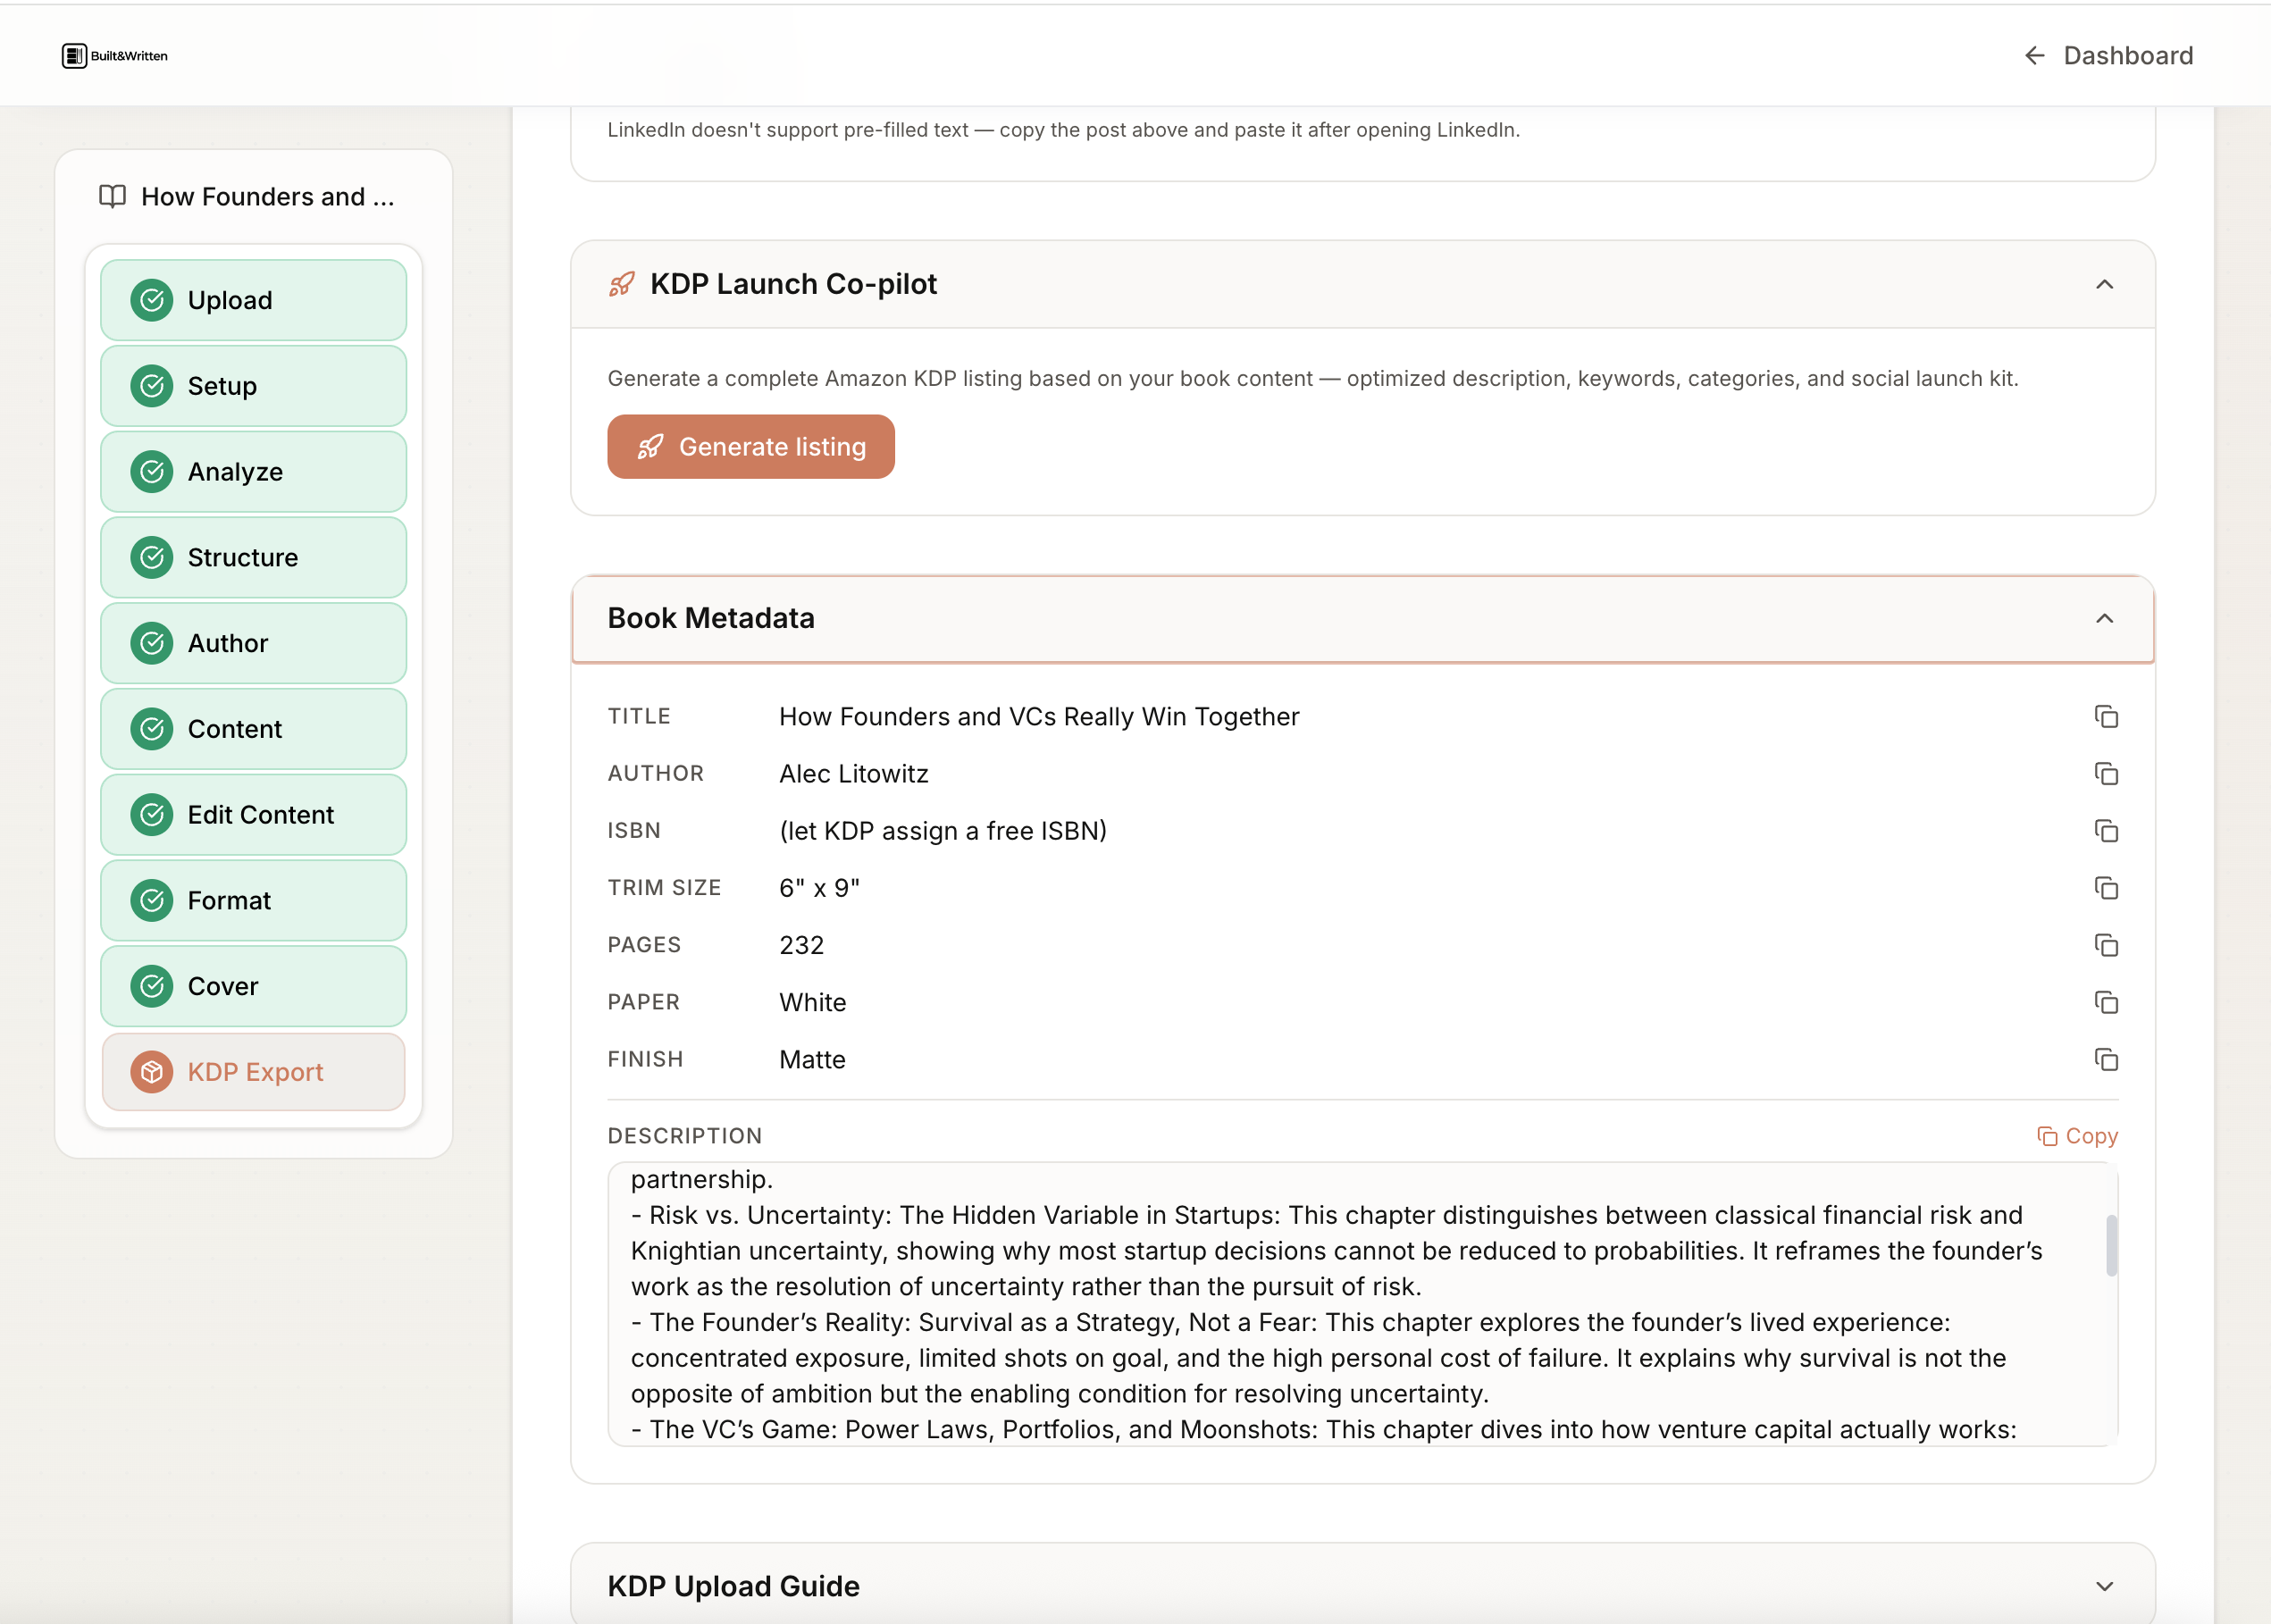2271x1624 pixels.
Task: Click the Setup step checkmark icon
Action: coord(152,386)
